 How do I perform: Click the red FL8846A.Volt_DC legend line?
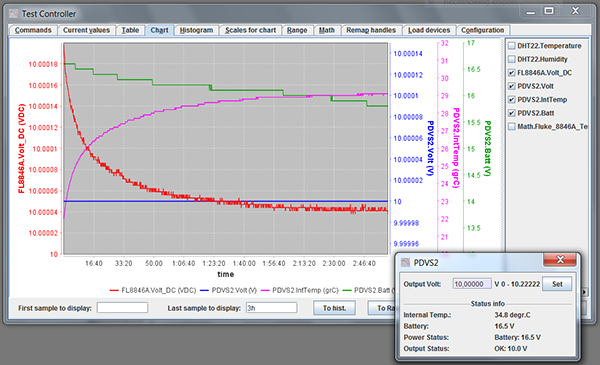(x=114, y=291)
